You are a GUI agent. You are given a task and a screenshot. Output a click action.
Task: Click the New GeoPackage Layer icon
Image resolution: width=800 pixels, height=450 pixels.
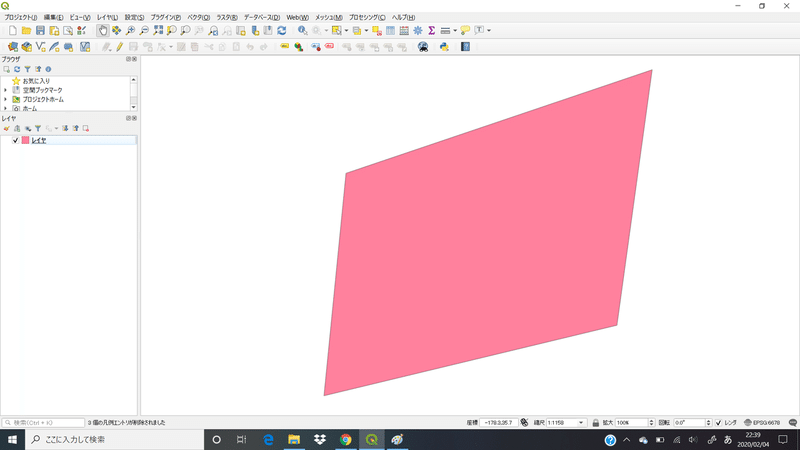(27, 47)
